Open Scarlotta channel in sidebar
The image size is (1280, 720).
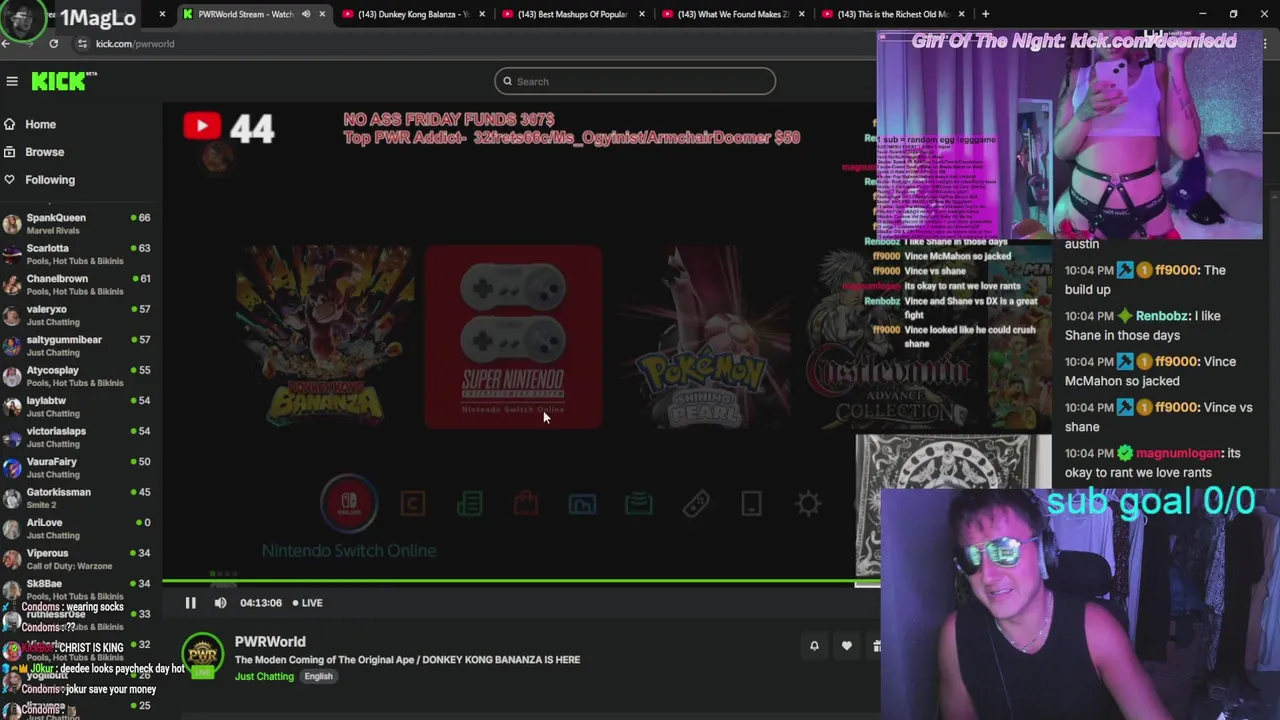coord(77,254)
